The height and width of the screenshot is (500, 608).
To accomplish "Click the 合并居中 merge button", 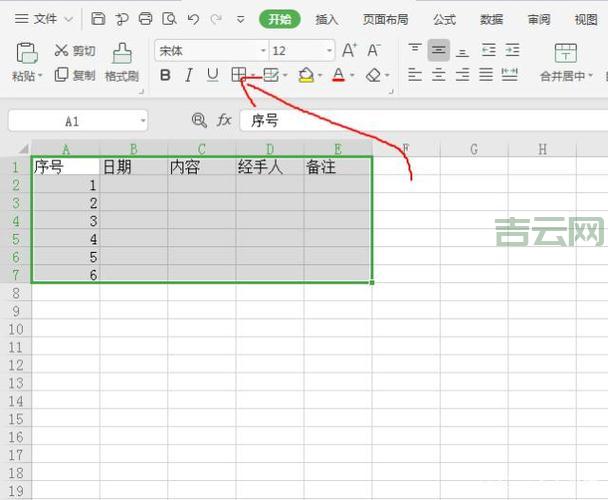I will [x=566, y=62].
